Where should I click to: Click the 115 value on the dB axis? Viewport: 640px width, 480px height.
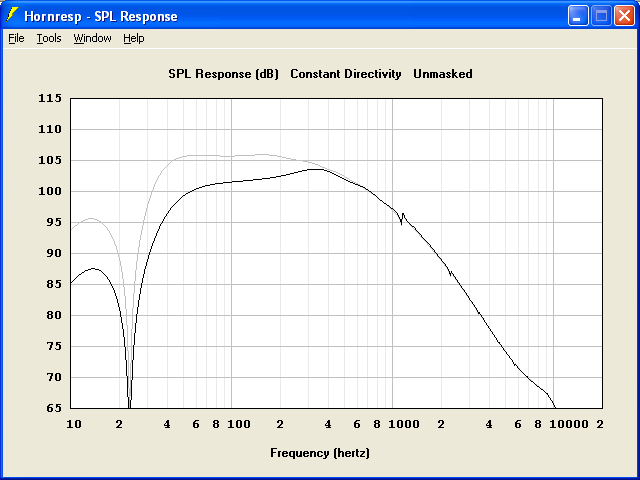pyautogui.click(x=50, y=98)
